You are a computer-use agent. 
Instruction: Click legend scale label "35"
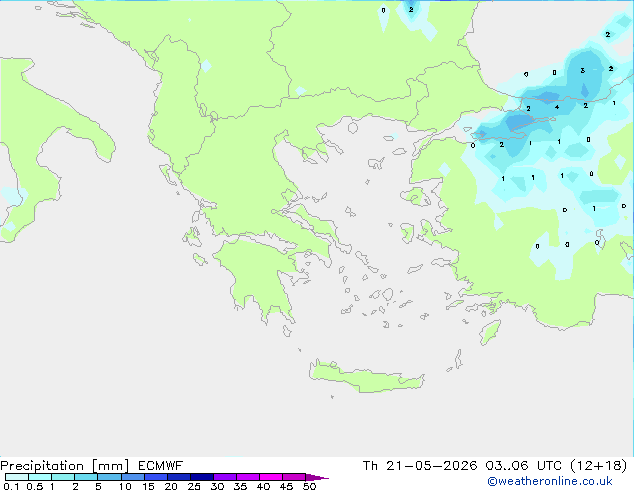pos(240,486)
